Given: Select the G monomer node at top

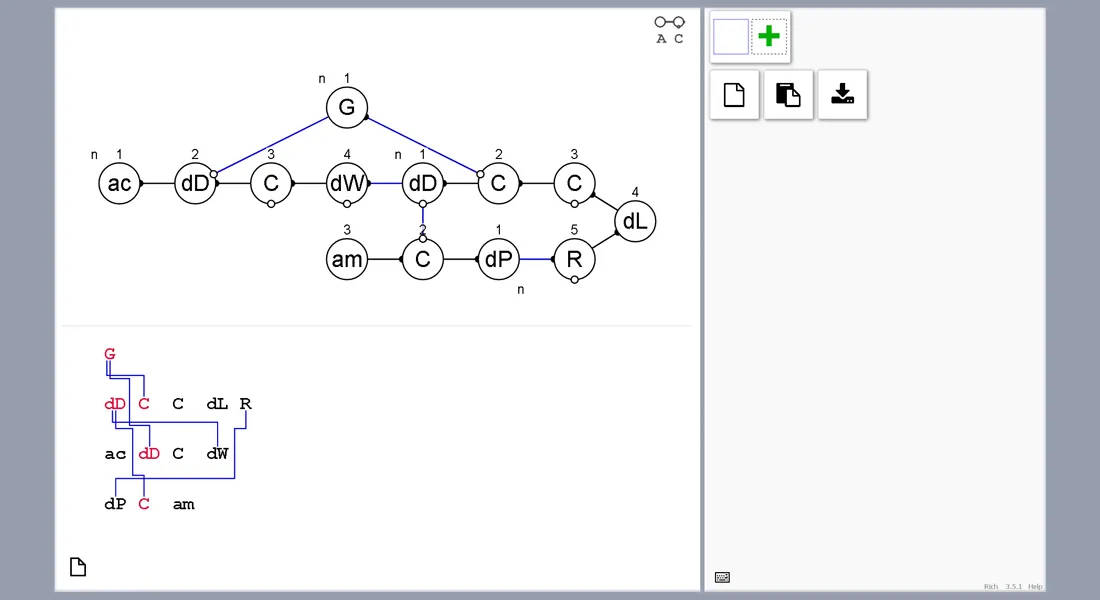Looking at the screenshot, I should [347, 108].
